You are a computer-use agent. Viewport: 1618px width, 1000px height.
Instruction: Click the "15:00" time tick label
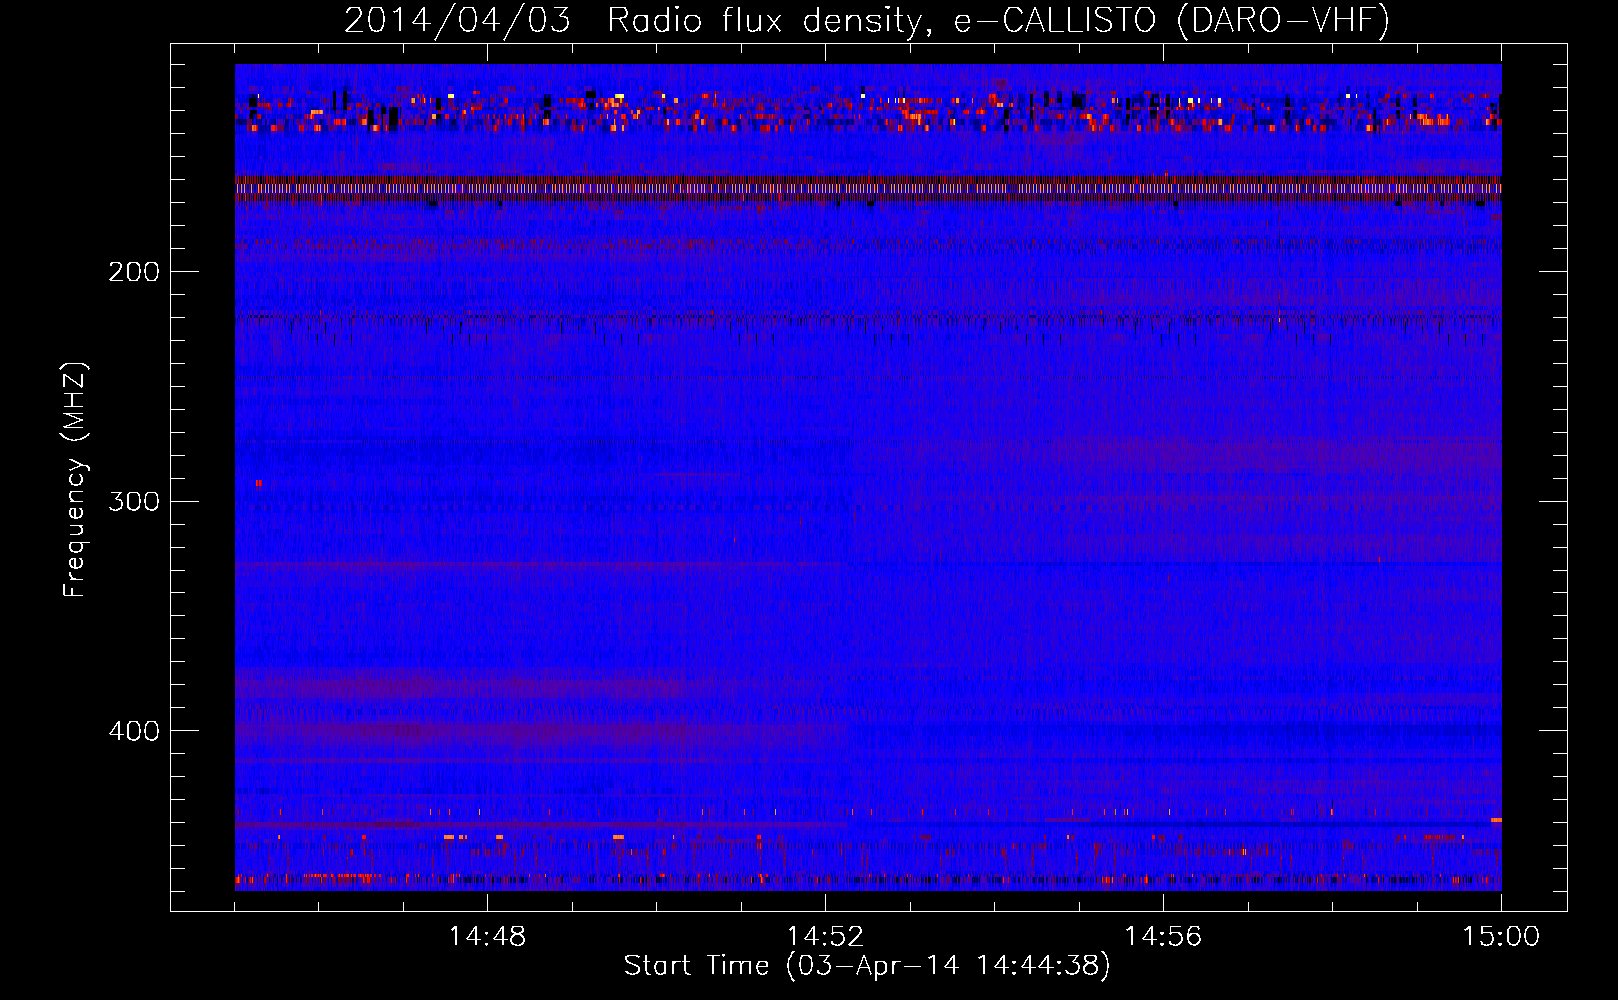(x=1501, y=937)
